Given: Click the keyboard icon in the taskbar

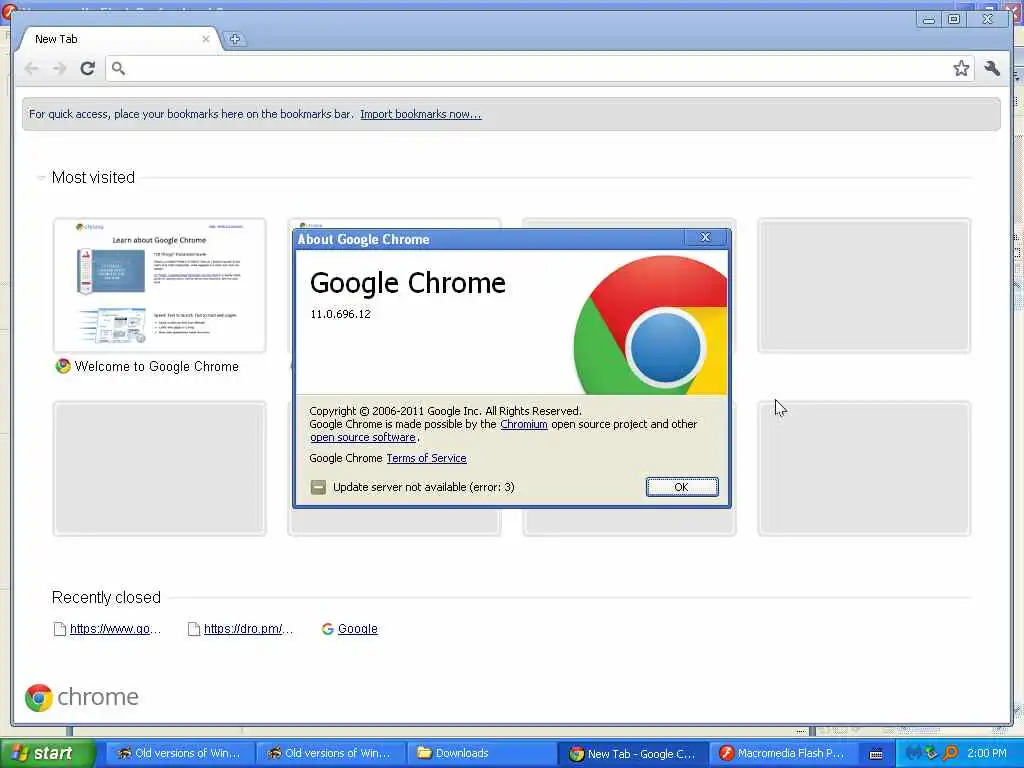Looking at the screenshot, I should point(876,754).
